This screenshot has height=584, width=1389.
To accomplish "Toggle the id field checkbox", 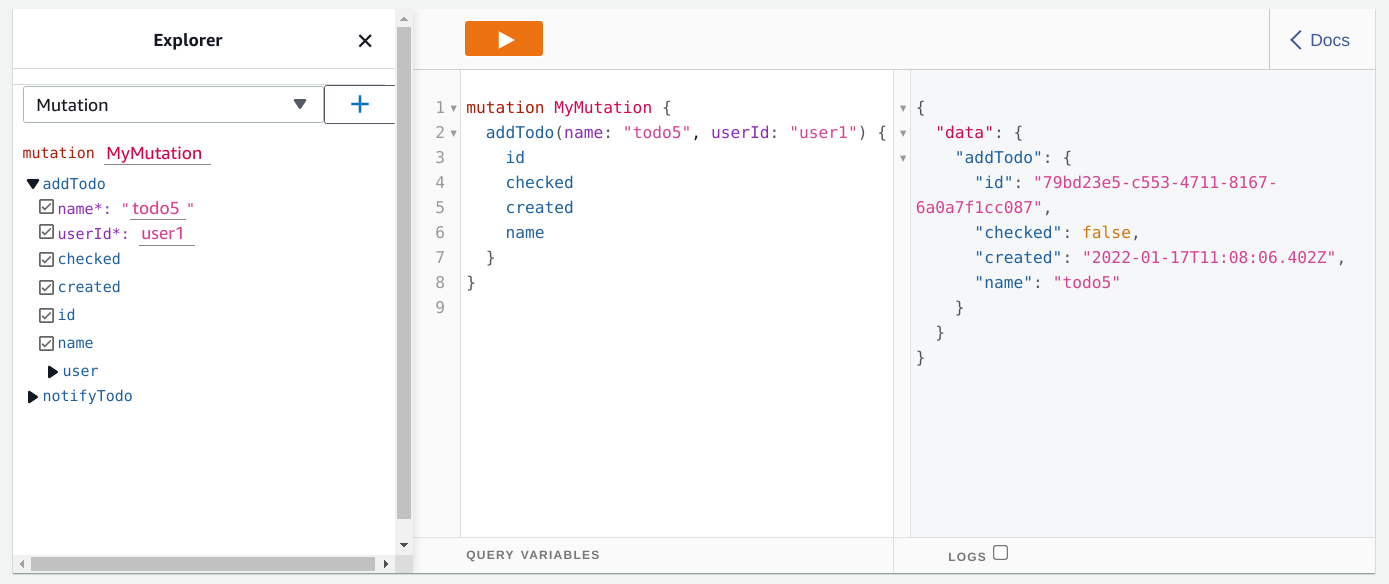I will tap(46, 315).
